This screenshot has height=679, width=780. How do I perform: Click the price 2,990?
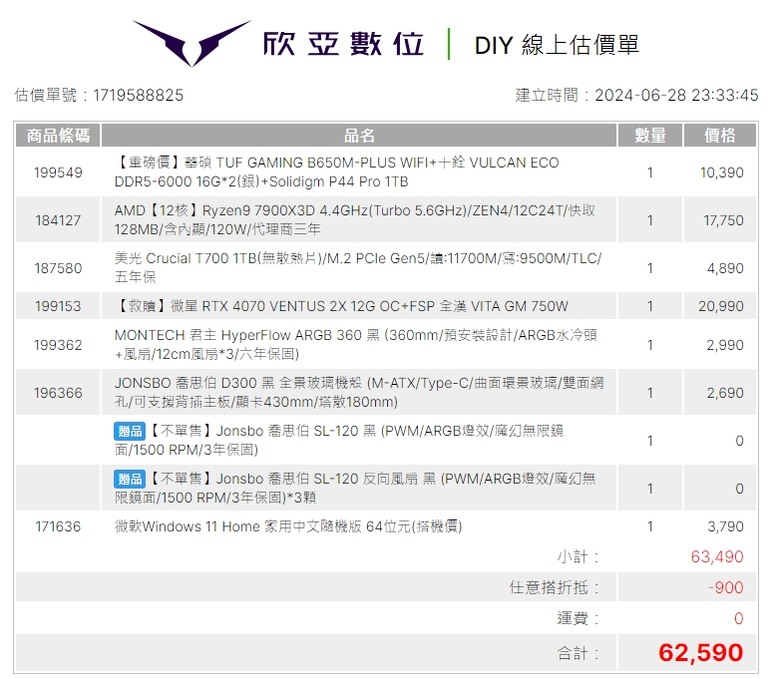point(725,345)
